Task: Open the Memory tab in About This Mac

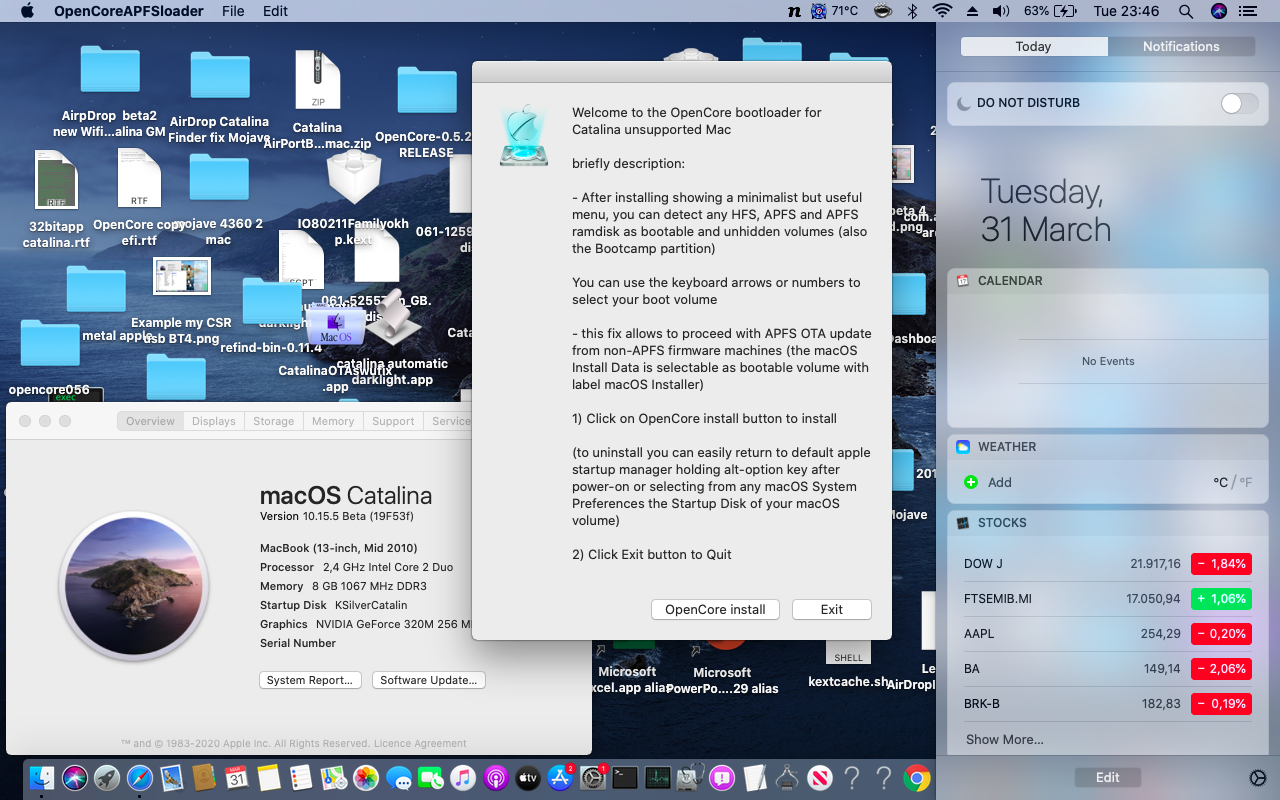Action: pyautogui.click(x=333, y=421)
